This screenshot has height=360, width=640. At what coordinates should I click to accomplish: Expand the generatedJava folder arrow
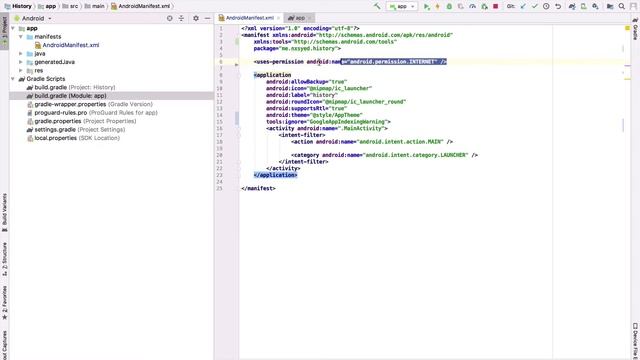pyautogui.click(x=21, y=62)
